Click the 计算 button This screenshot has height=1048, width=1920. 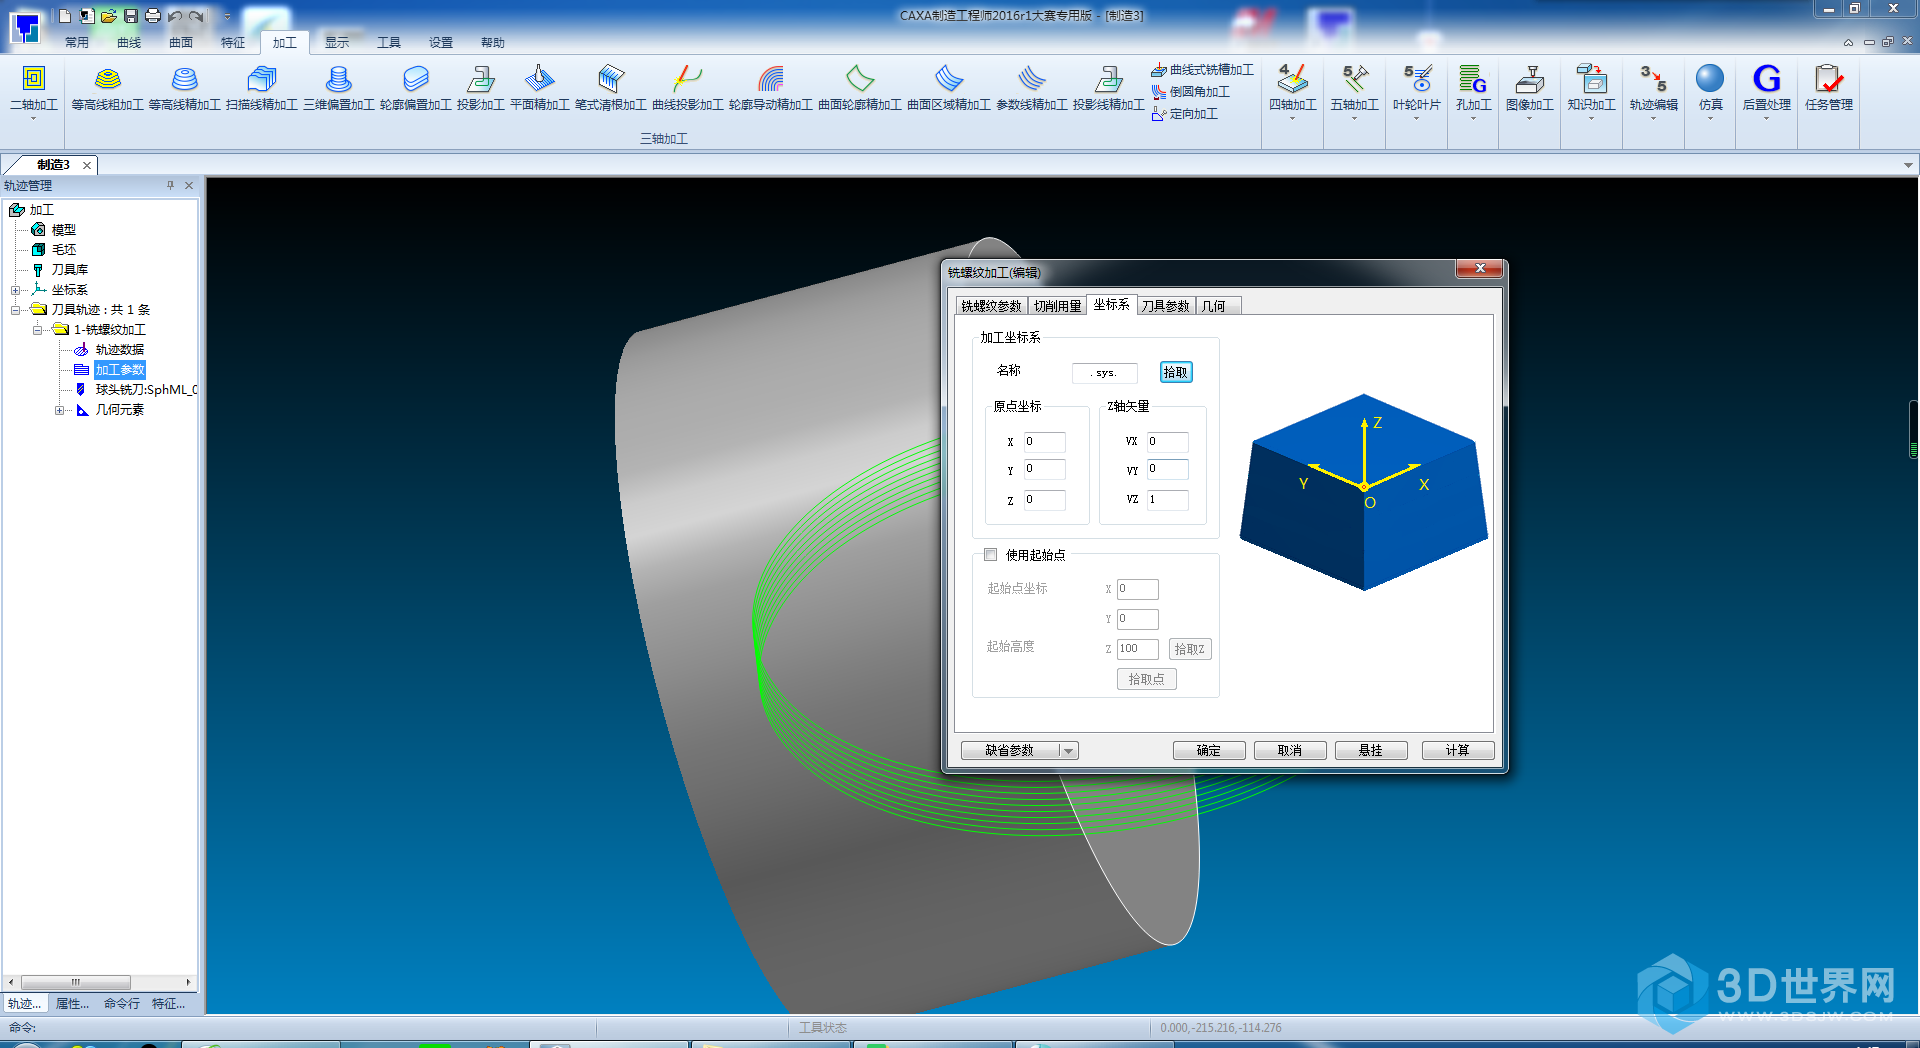click(1458, 751)
